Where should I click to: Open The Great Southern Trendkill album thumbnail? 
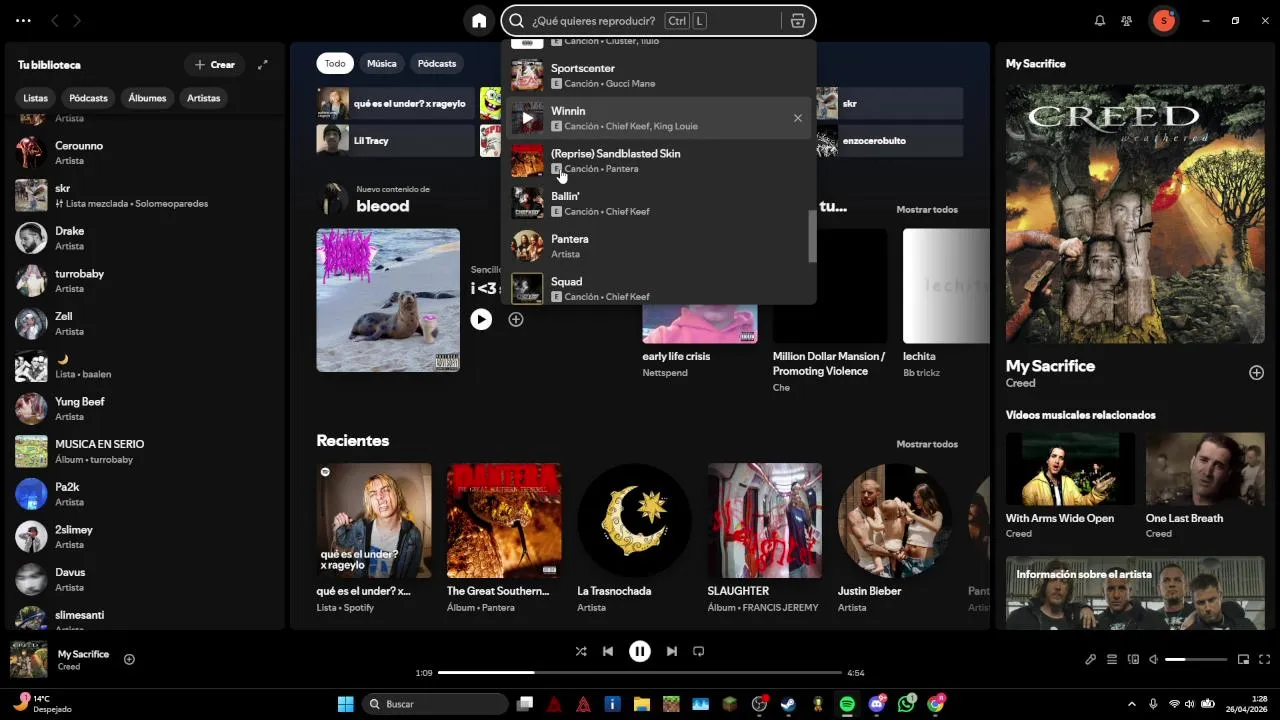pos(504,520)
